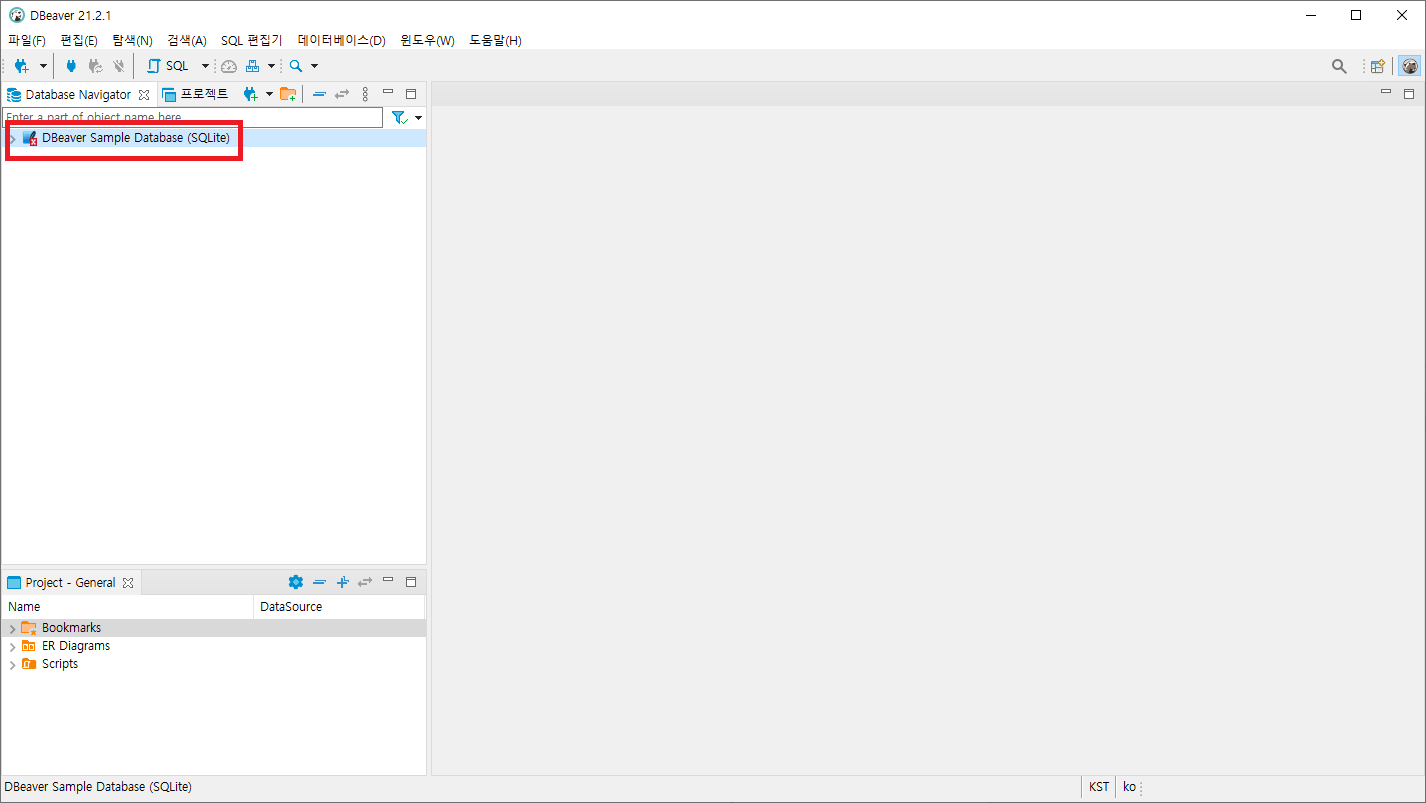Open dropdown arrow next to SQL button
1426x803 pixels.
point(205,66)
